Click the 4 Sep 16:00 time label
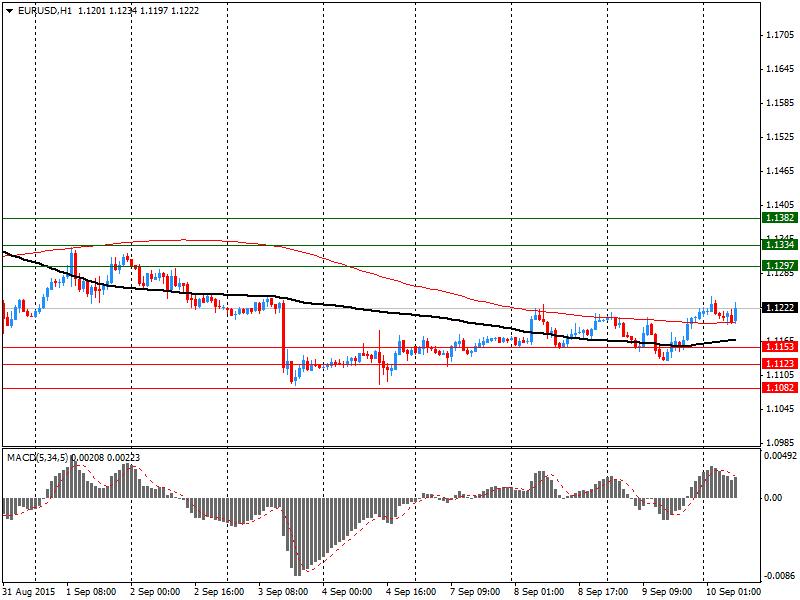This screenshot has height=600, width=800. (411, 592)
